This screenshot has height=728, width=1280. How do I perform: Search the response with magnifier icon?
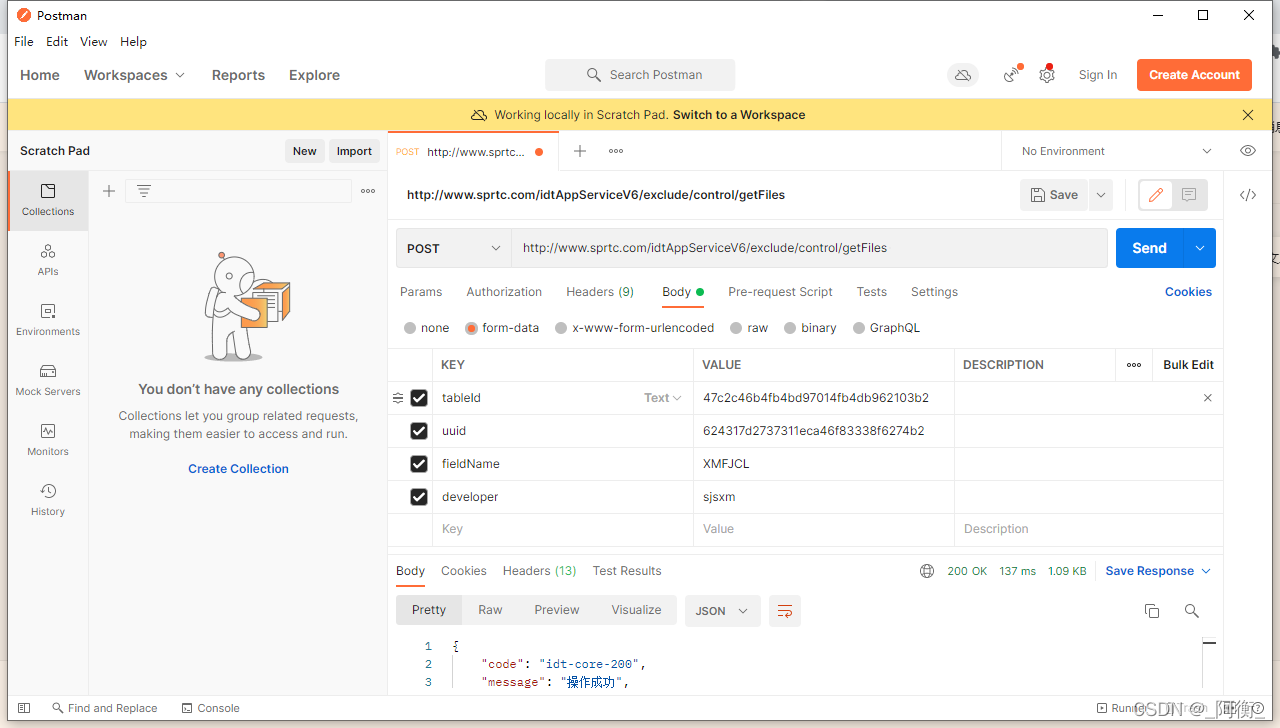(x=1191, y=611)
